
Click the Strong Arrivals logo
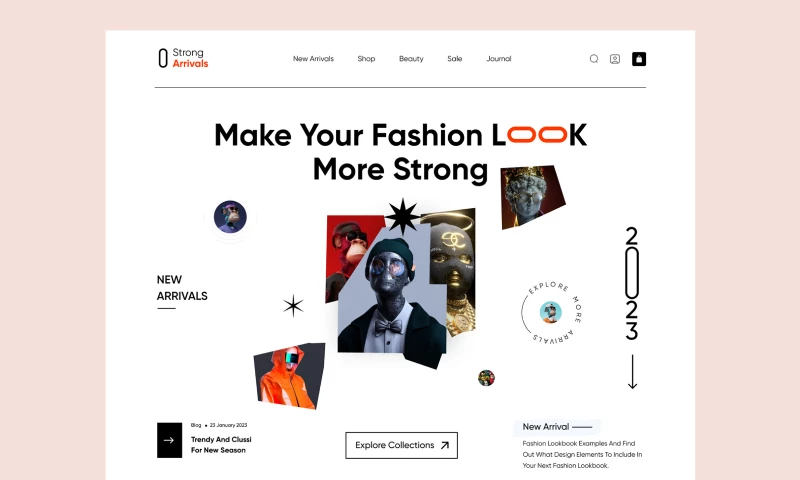point(183,58)
